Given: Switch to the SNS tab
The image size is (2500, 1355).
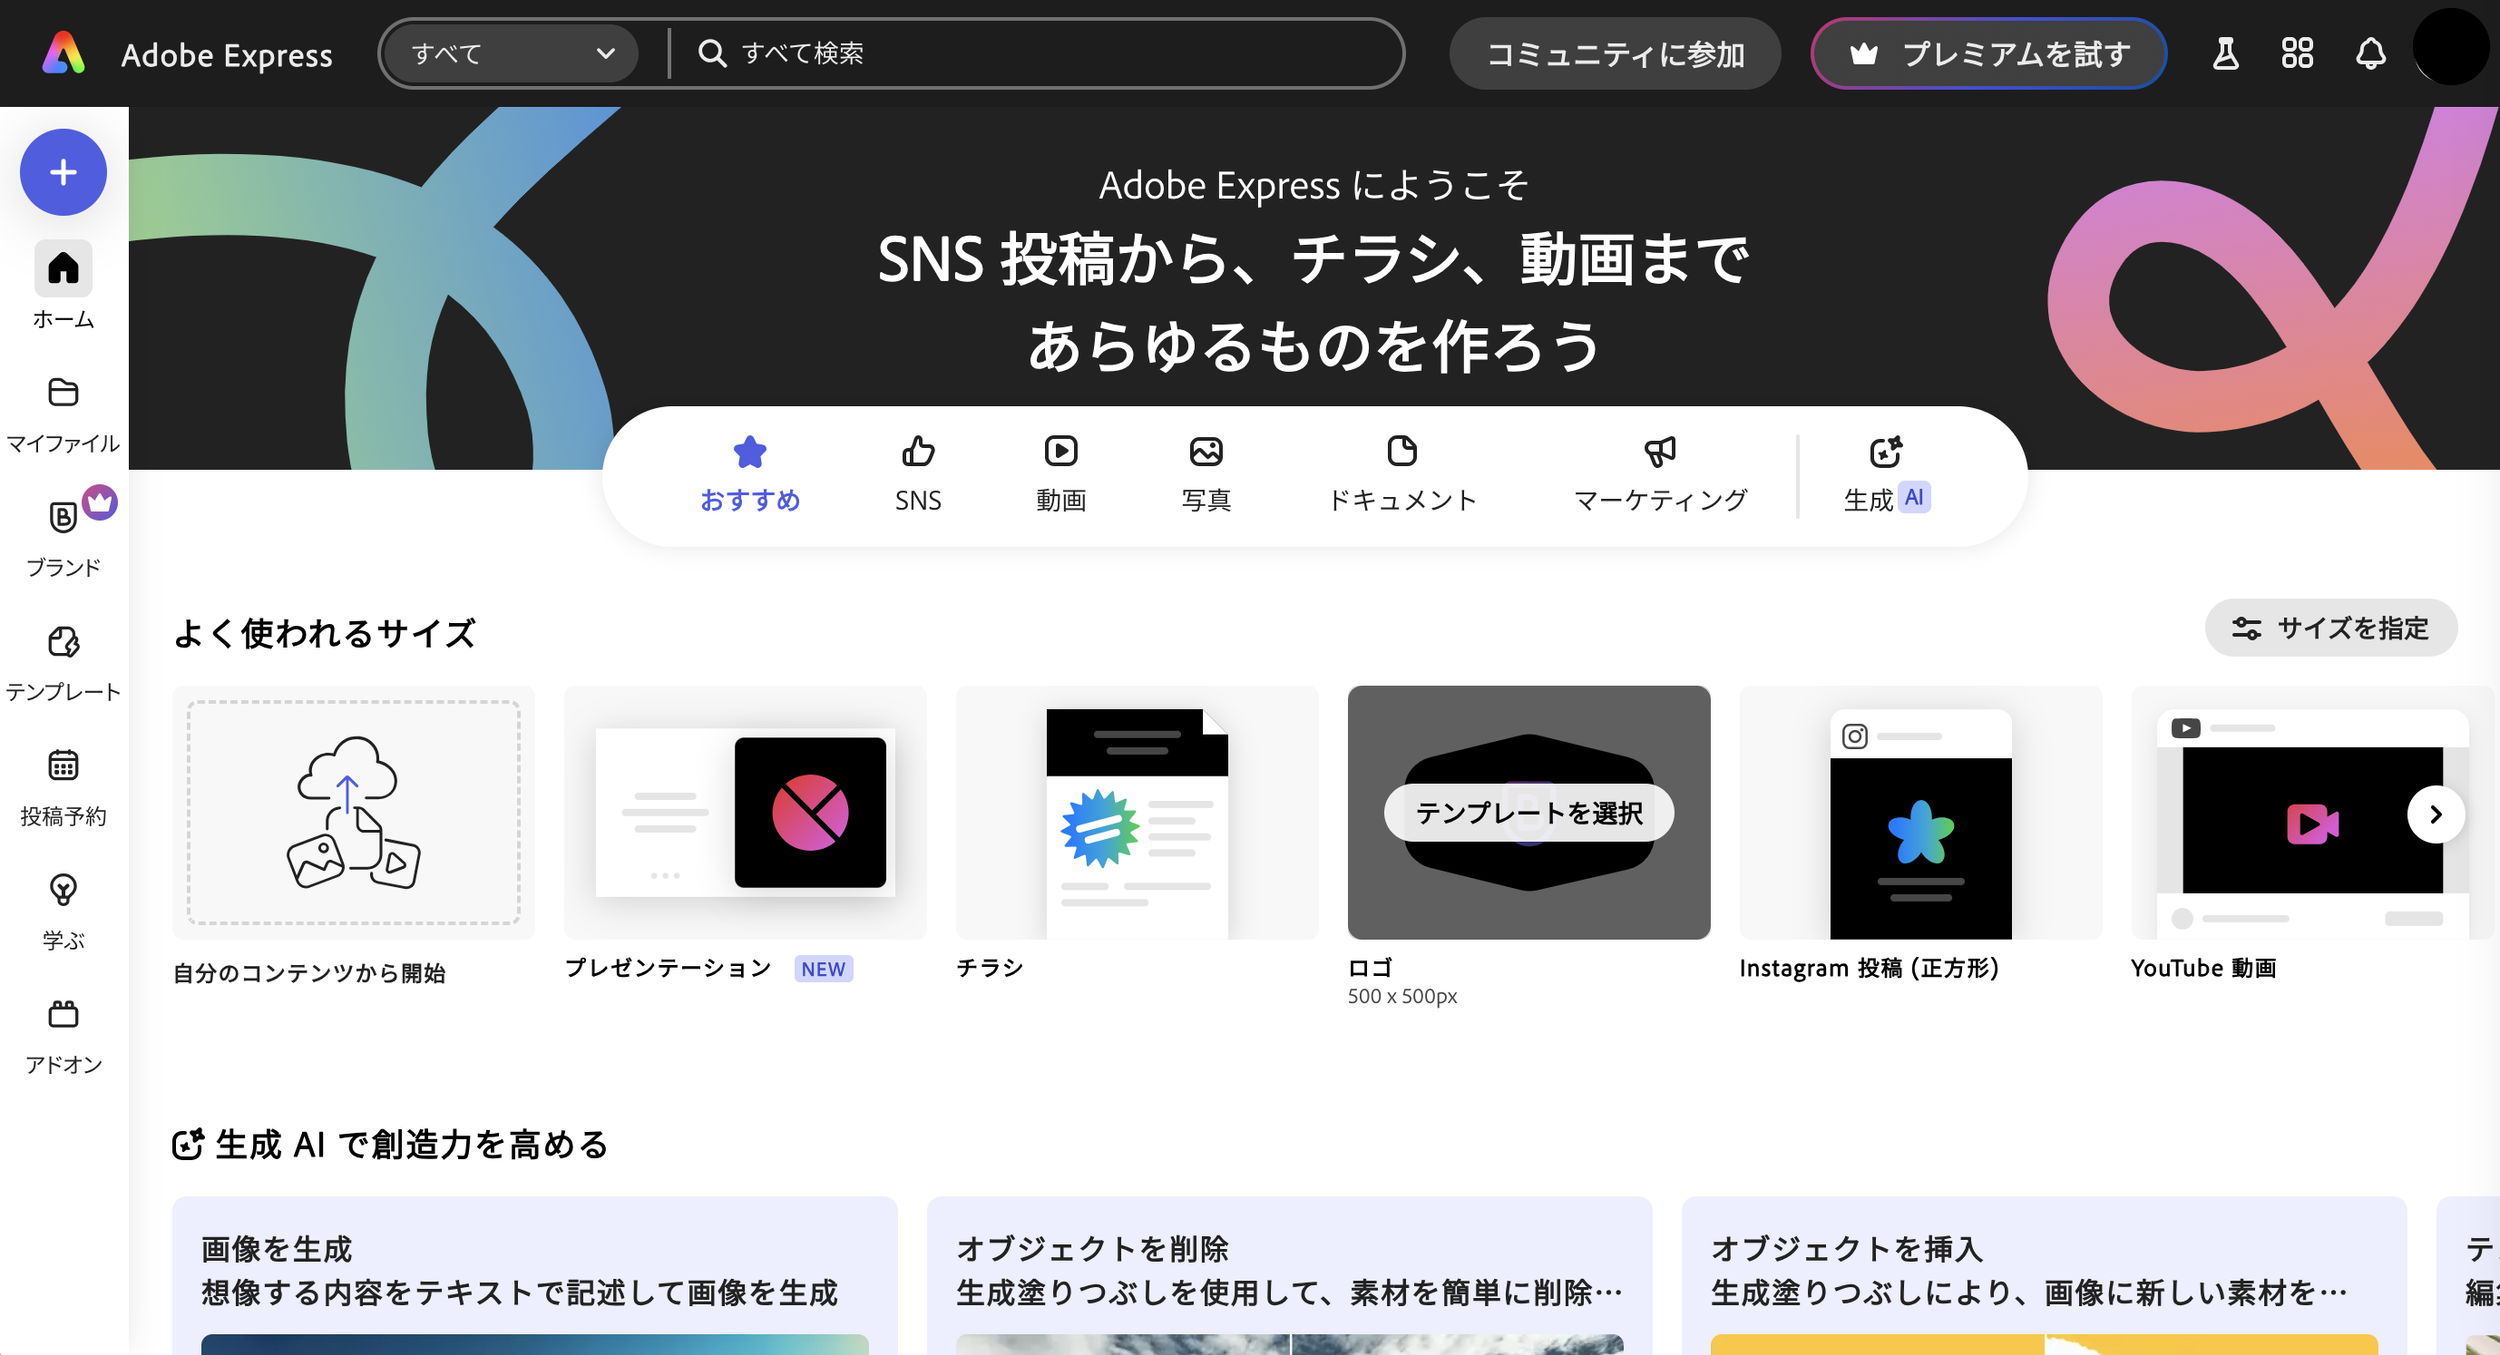Looking at the screenshot, I should point(917,474).
